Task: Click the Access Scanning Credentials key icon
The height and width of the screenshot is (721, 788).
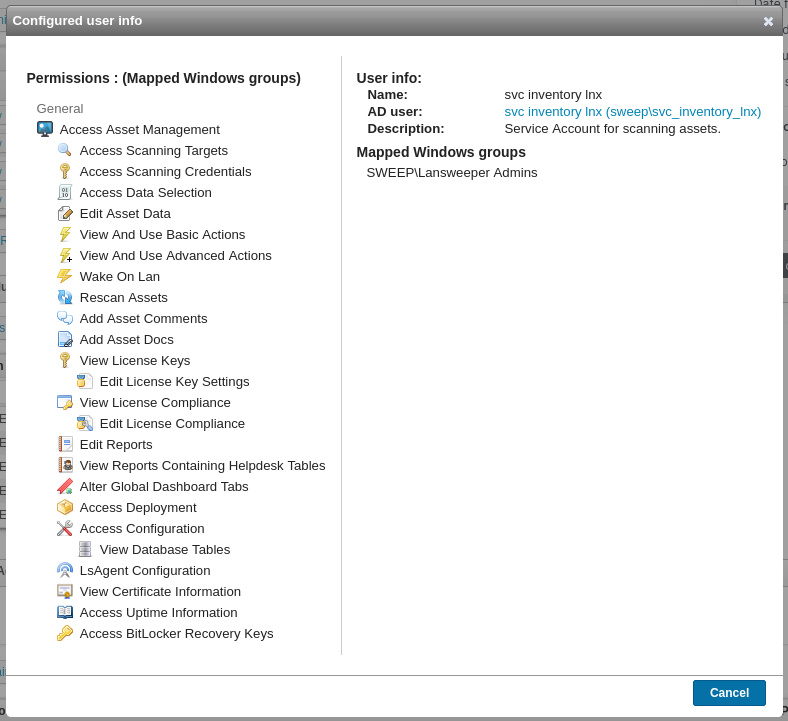Action: [65, 171]
